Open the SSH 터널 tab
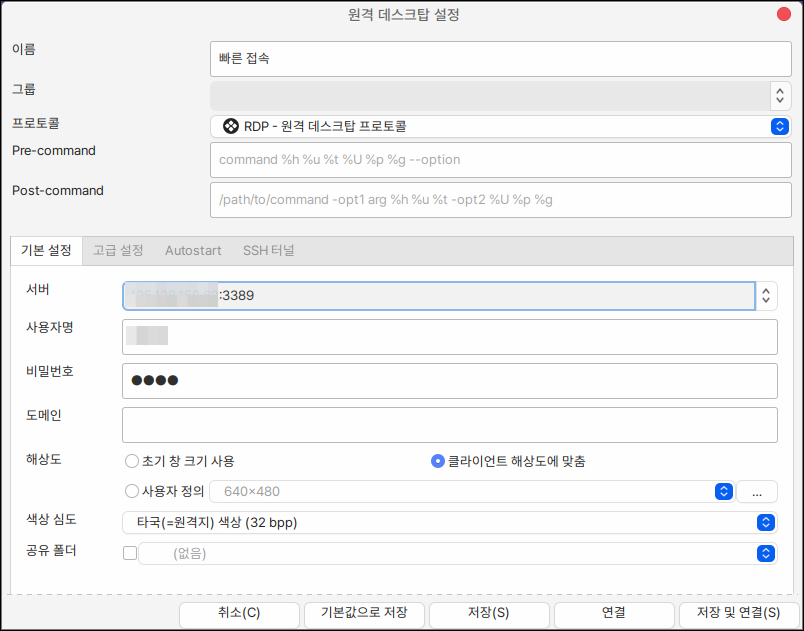Viewport: 804px width, 631px height. click(268, 250)
